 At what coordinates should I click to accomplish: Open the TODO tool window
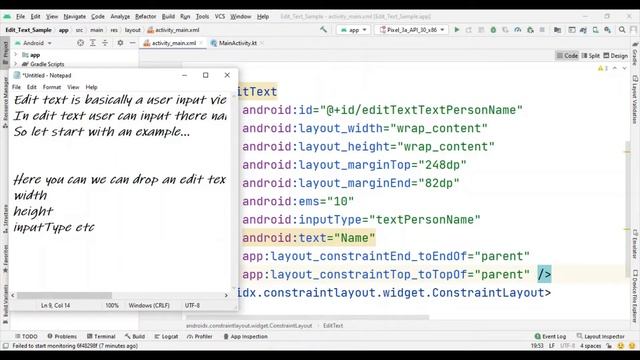pyautogui.click(x=26, y=336)
